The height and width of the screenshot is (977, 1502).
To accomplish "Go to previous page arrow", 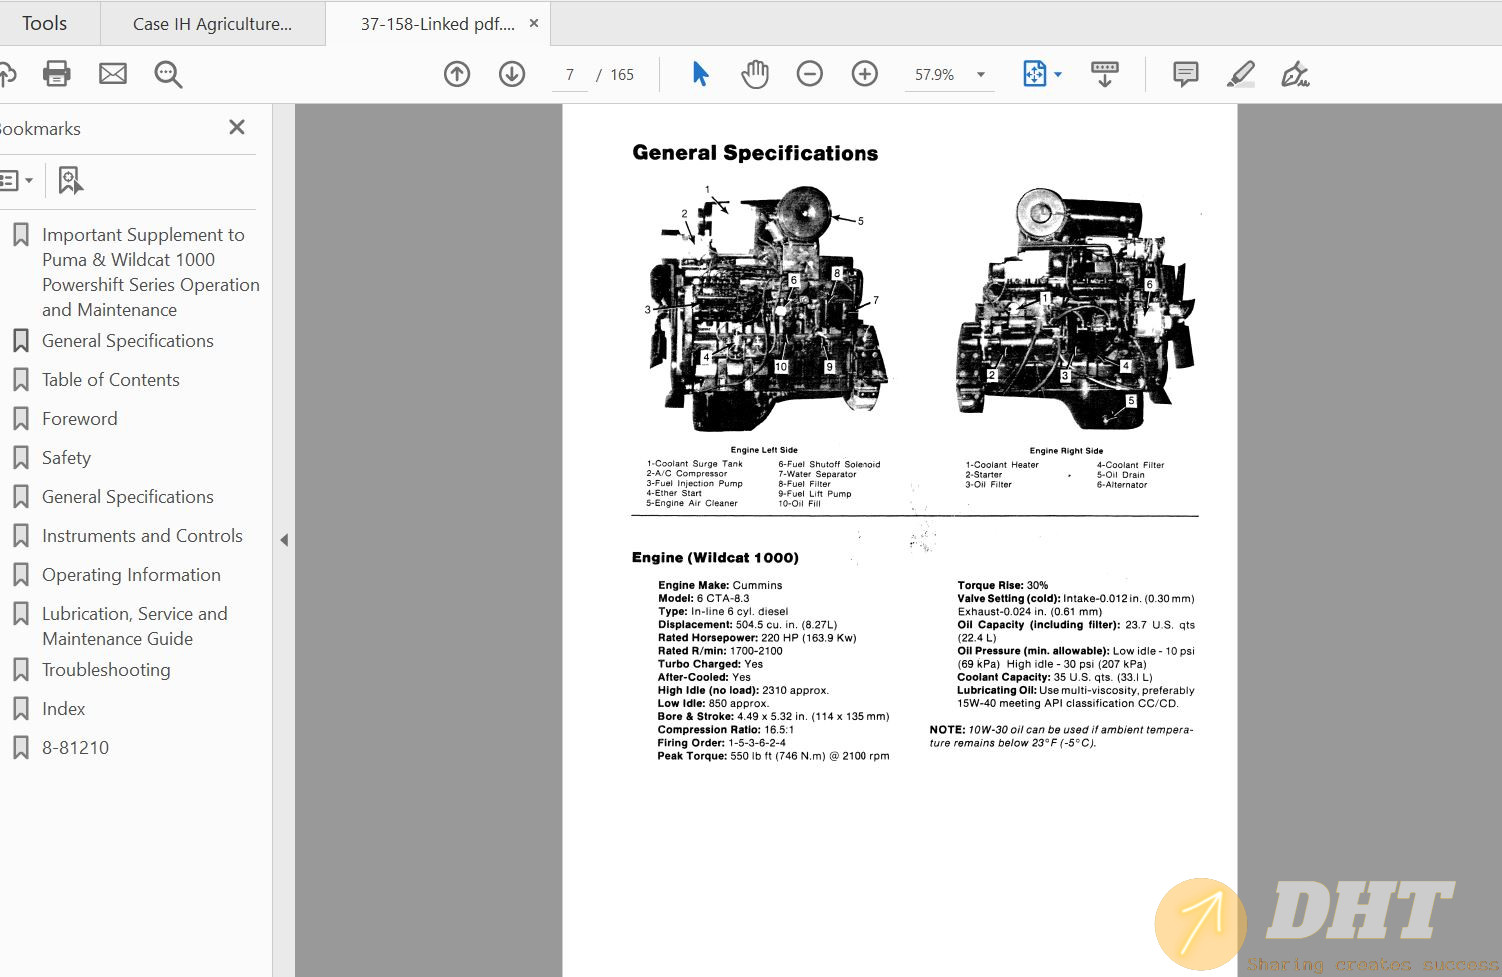I will click(457, 74).
